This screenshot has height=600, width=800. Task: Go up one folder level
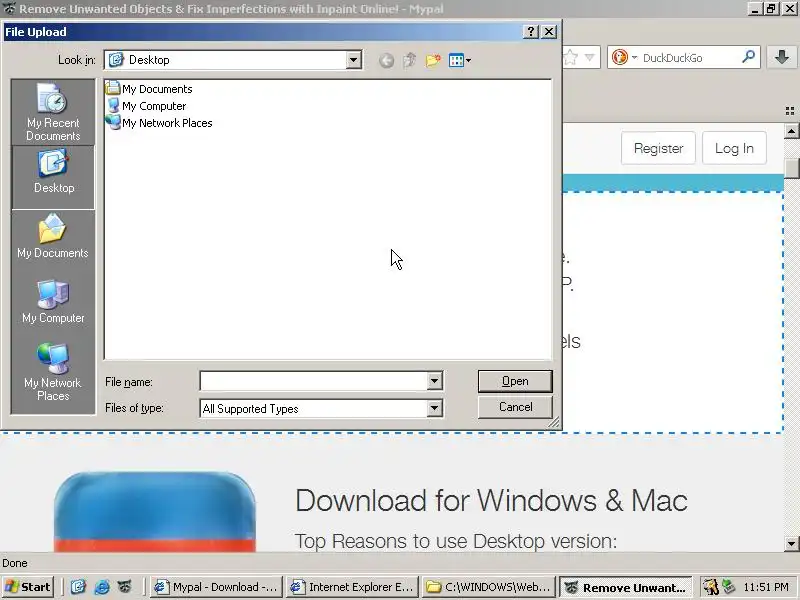click(x=409, y=60)
